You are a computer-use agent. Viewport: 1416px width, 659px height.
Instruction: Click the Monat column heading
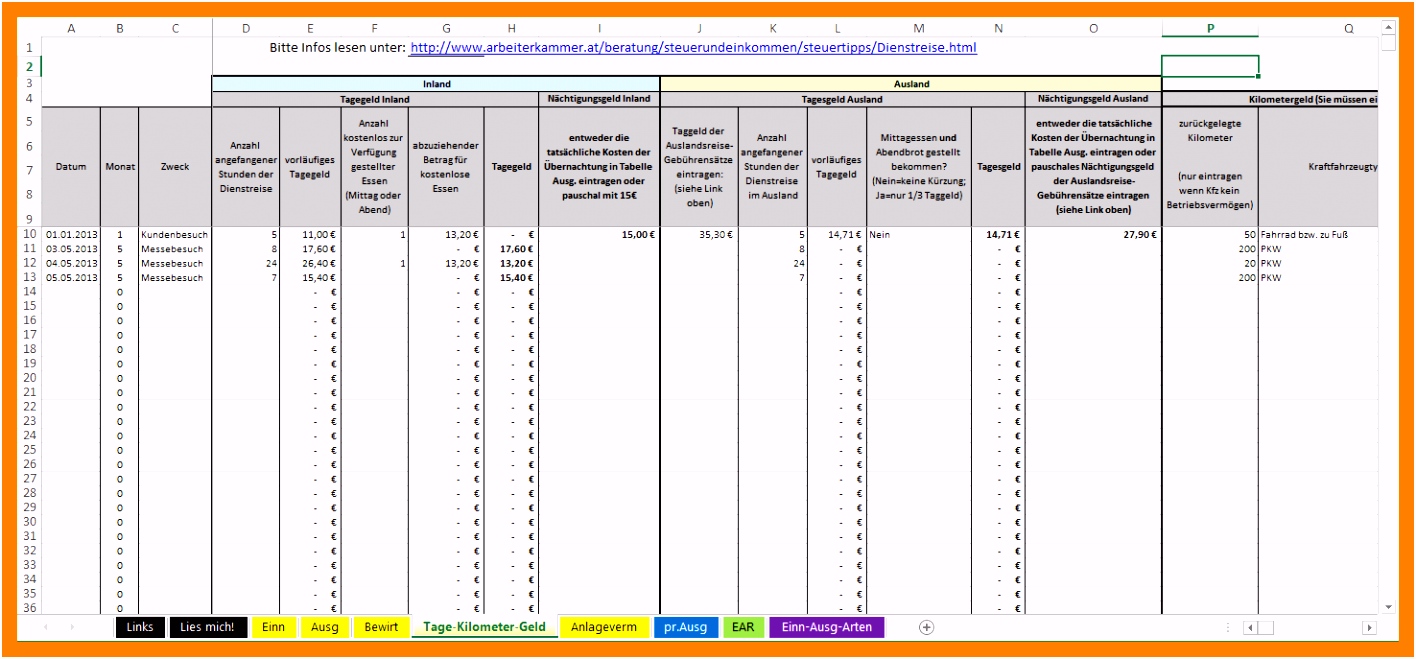(x=120, y=167)
